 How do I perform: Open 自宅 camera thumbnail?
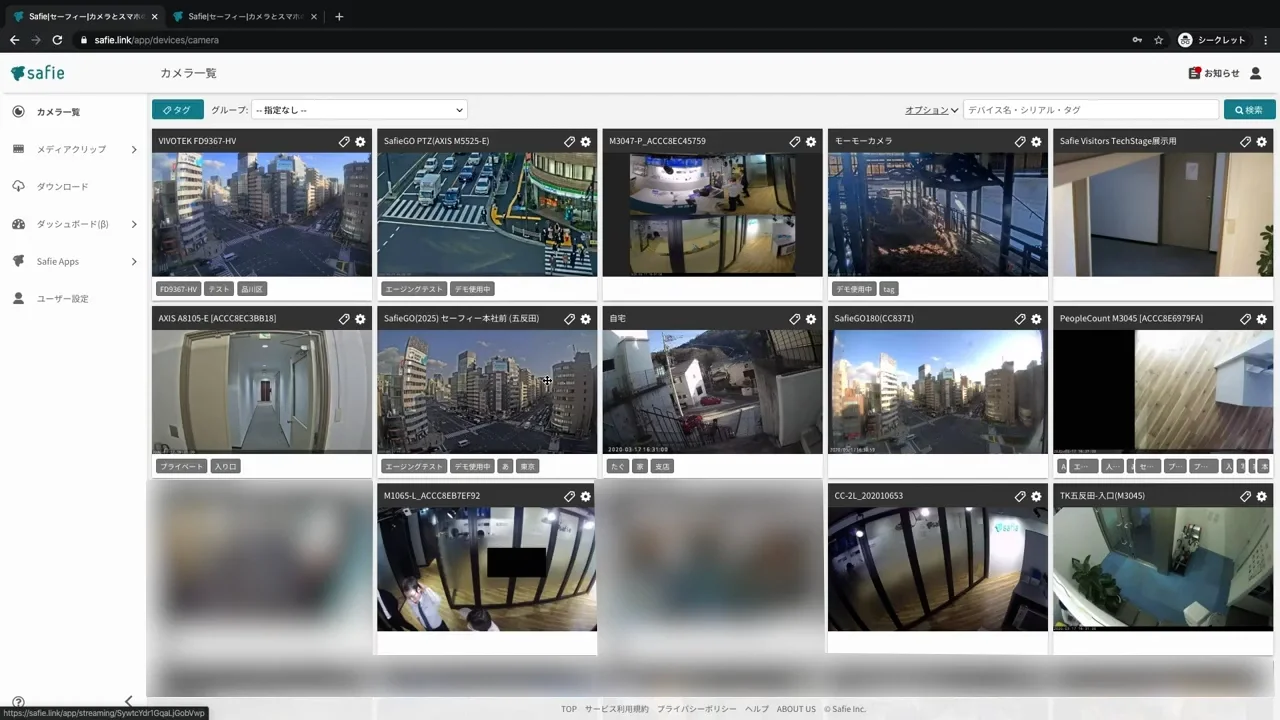(x=712, y=391)
